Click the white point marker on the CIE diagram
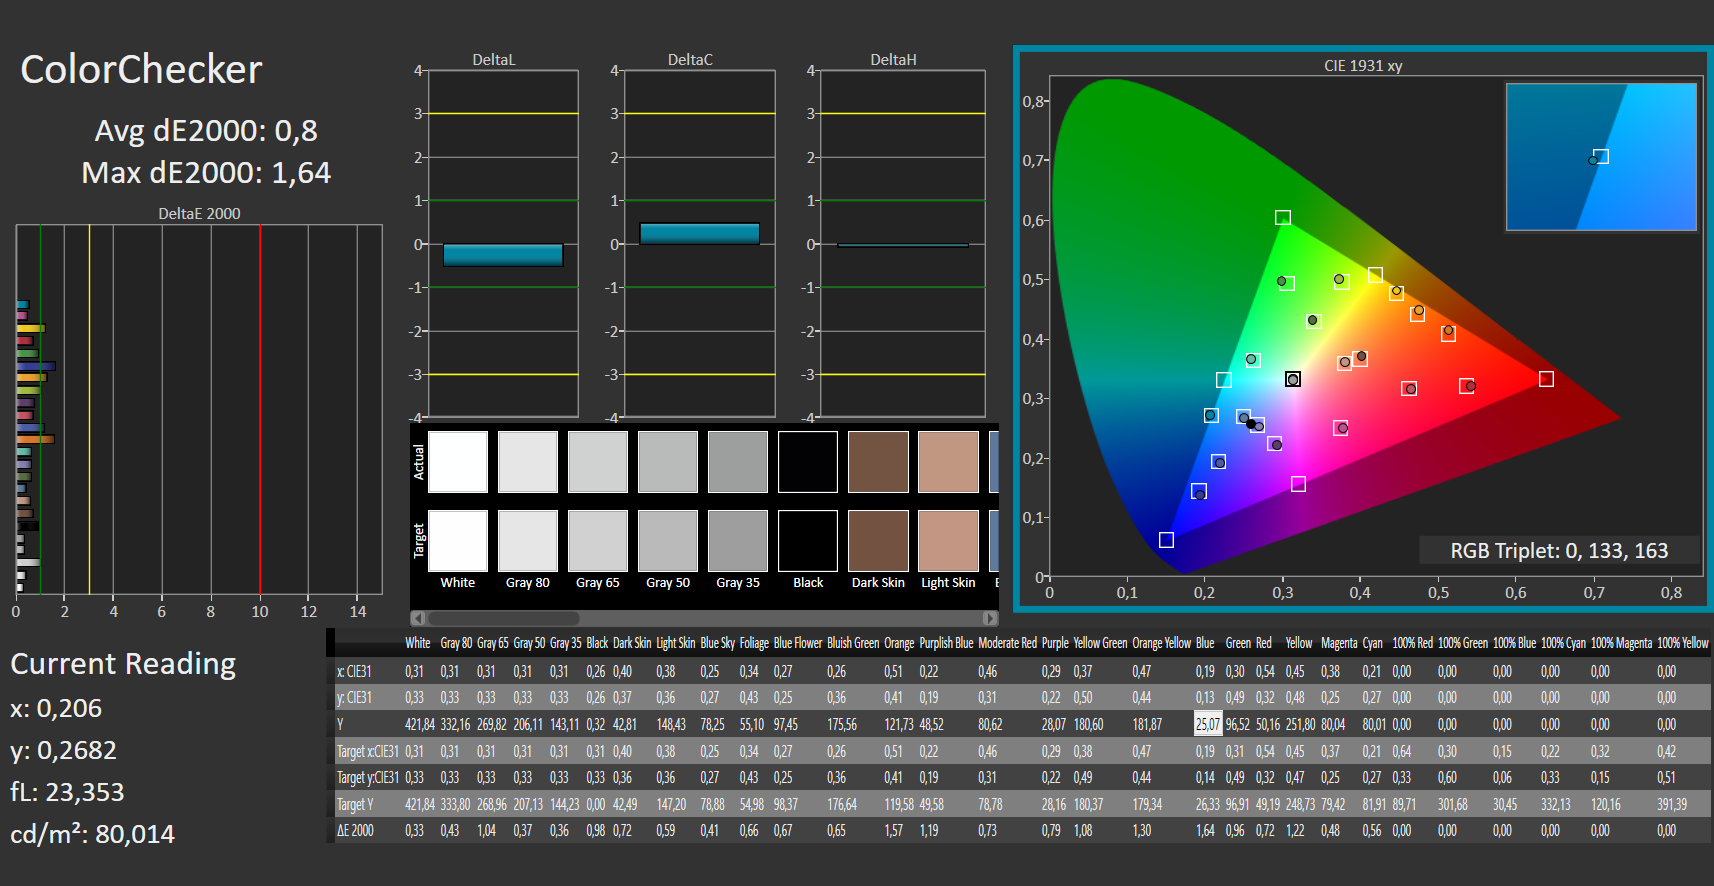This screenshot has height=886, width=1714. point(1293,379)
